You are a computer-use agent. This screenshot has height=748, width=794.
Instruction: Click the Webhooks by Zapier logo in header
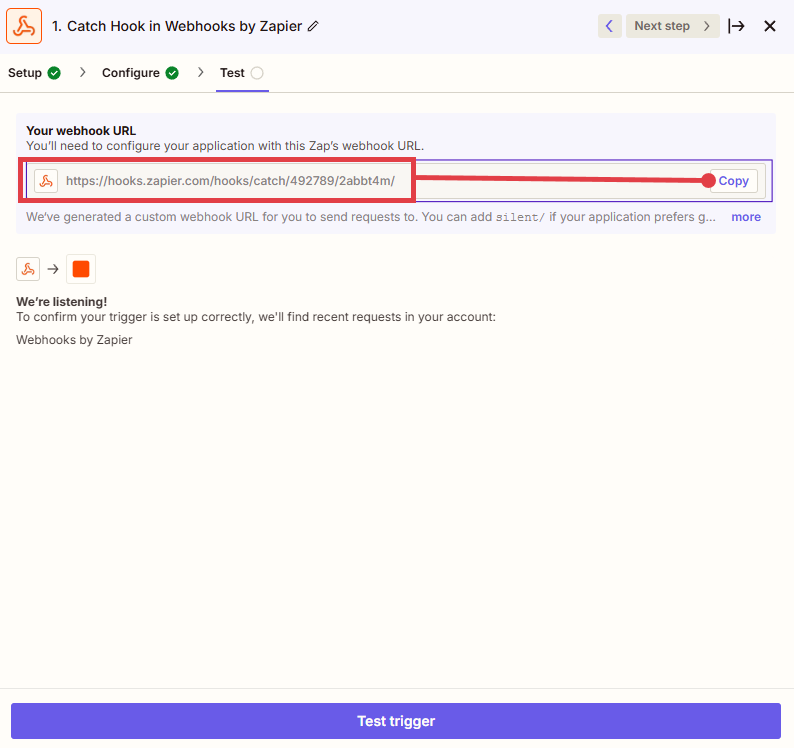pyautogui.click(x=24, y=26)
